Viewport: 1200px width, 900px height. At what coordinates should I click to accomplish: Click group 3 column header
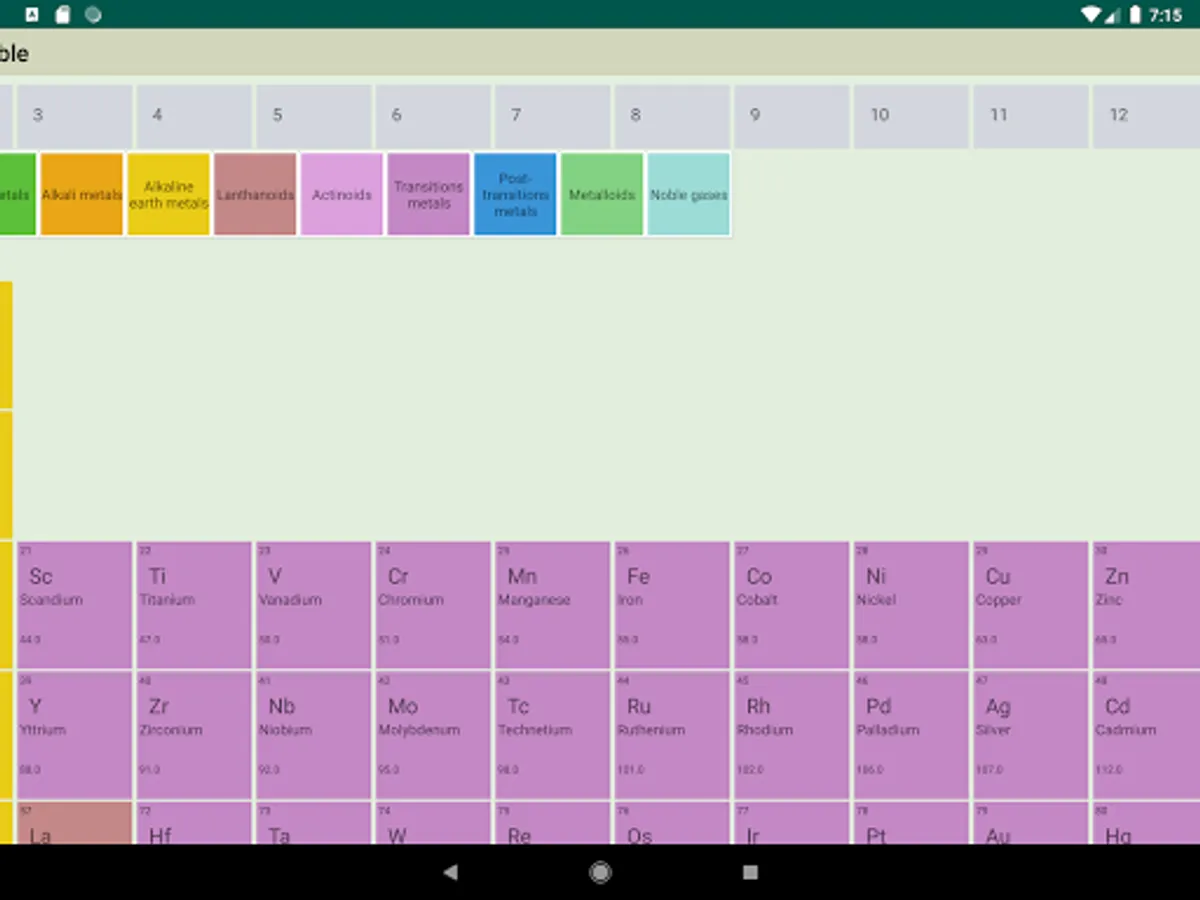point(75,116)
